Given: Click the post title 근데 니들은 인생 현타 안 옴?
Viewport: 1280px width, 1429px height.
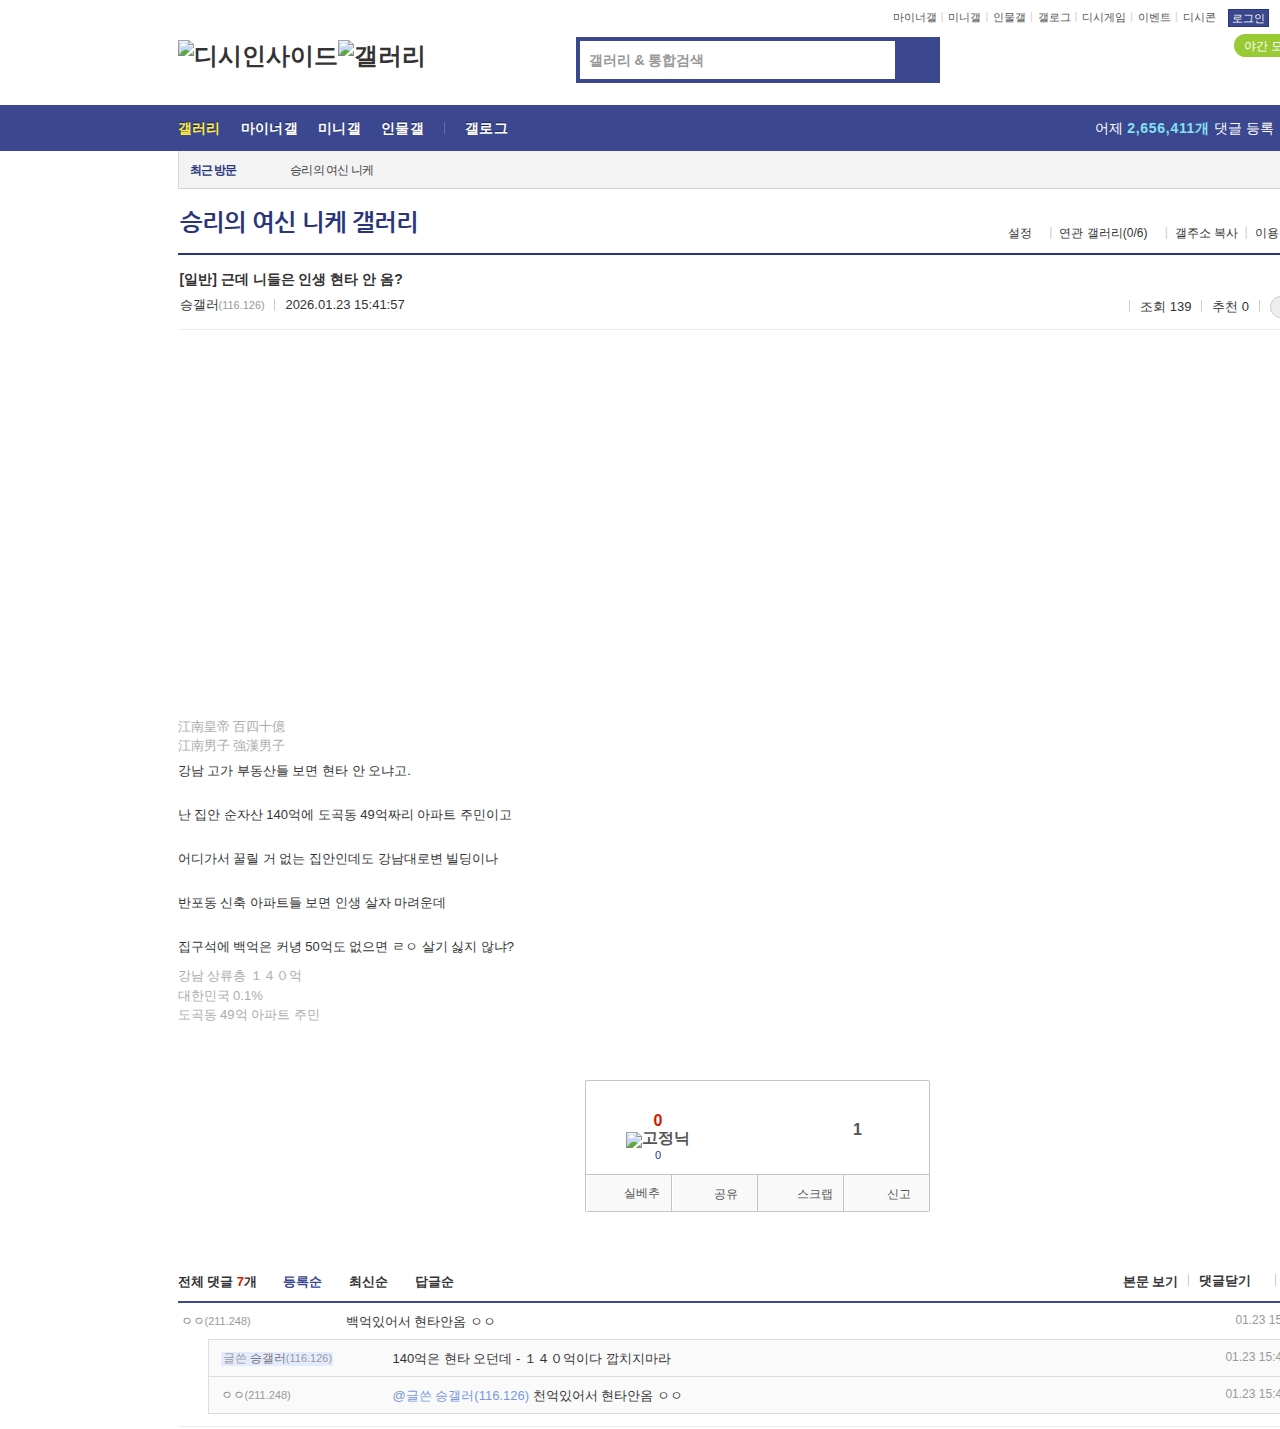Looking at the screenshot, I should point(290,279).
